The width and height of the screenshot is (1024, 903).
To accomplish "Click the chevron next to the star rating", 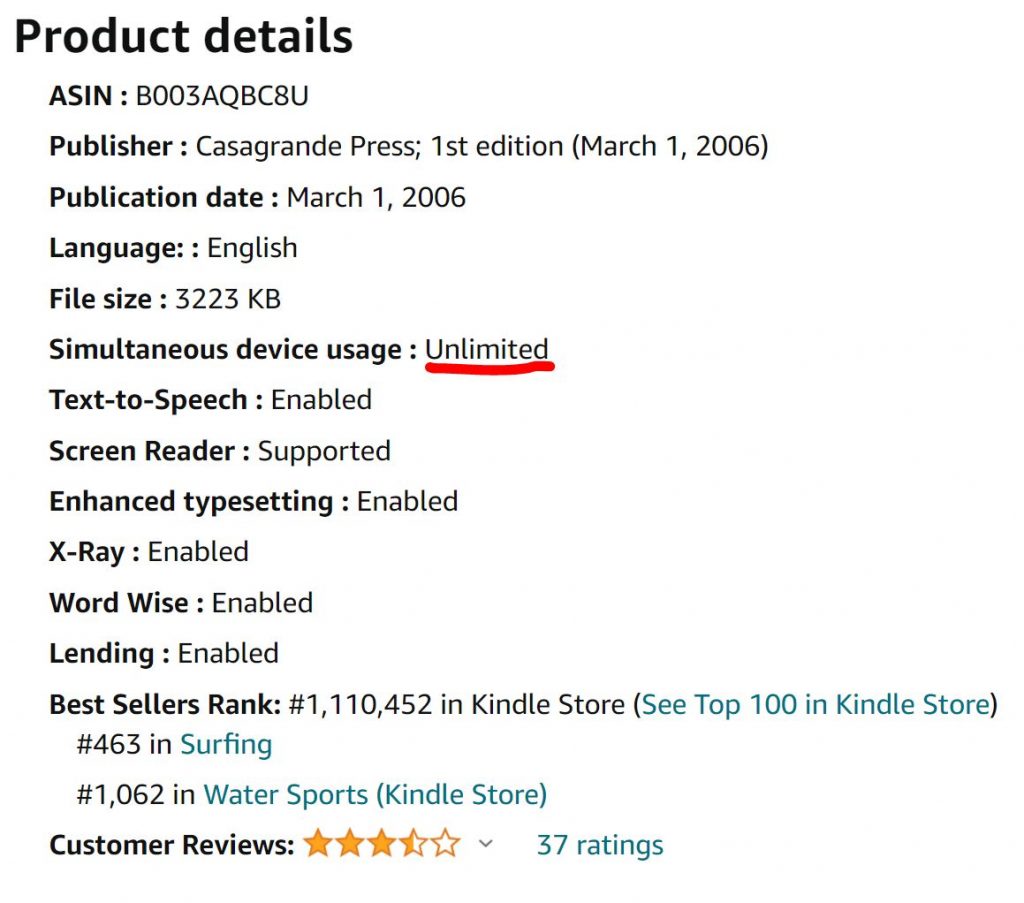I will tap(487, 845).
